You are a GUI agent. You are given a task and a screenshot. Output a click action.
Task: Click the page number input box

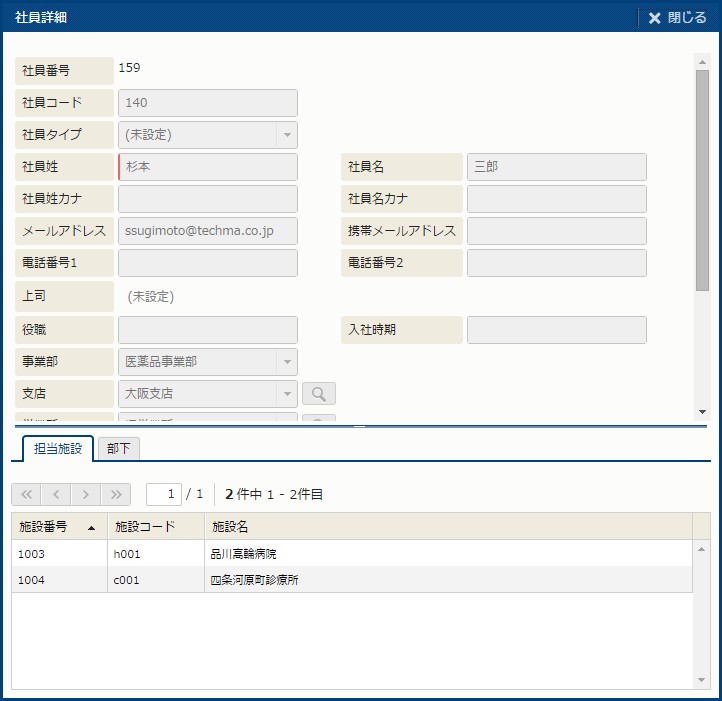tap(163, 494)
